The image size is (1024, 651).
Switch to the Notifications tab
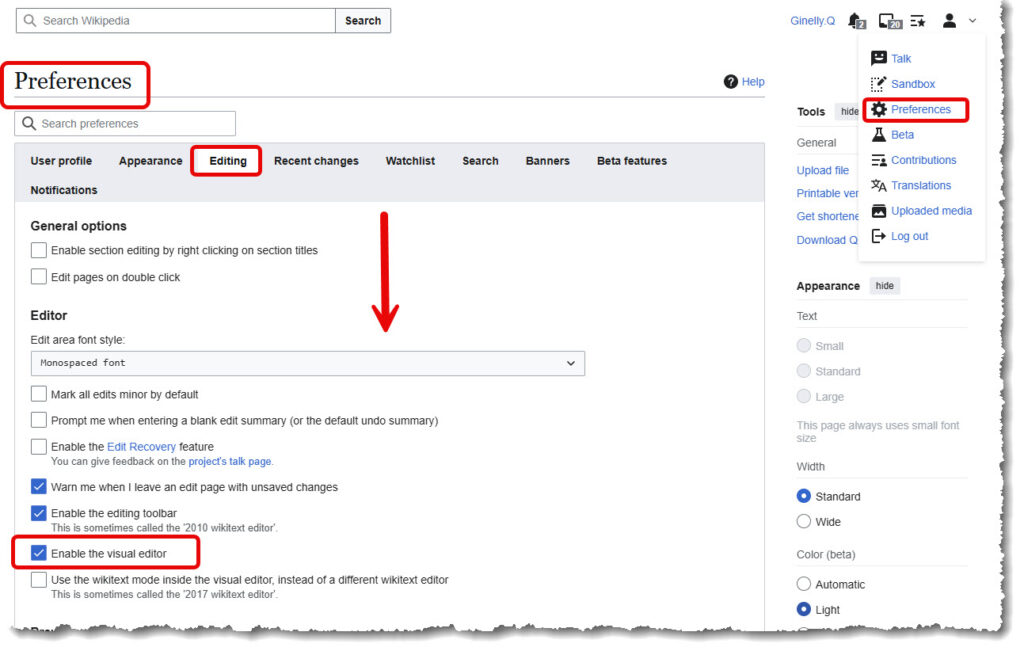point(63,190)
